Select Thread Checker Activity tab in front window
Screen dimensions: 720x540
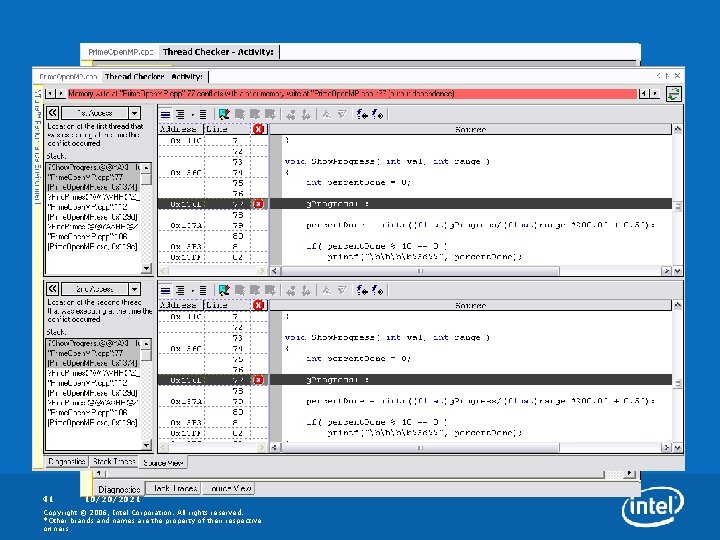(x=154, y=77)
